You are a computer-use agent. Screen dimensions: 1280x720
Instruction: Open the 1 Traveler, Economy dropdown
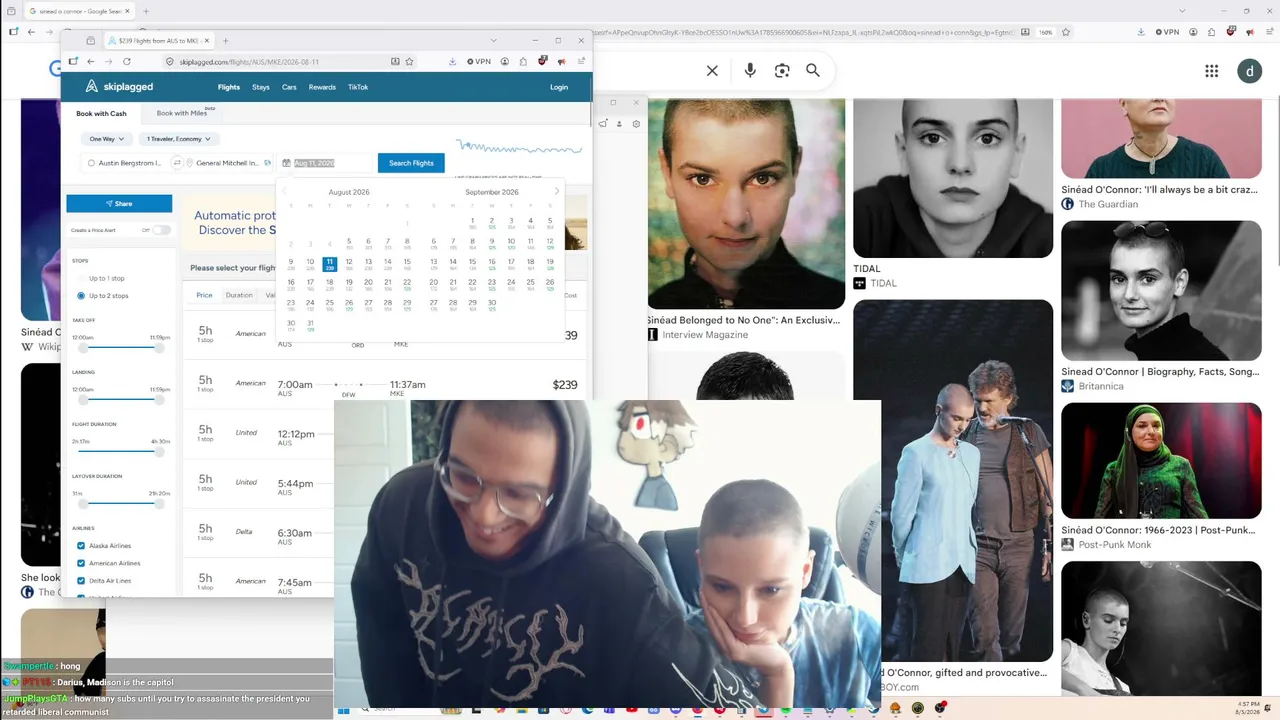pos(178,139)
